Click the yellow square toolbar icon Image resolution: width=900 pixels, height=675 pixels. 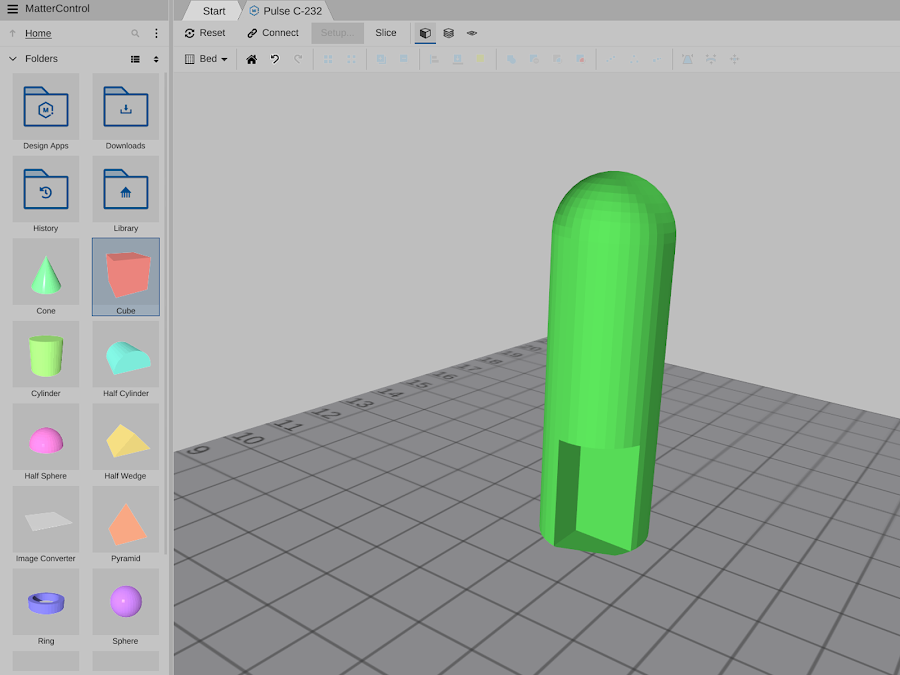coord(480,59)
